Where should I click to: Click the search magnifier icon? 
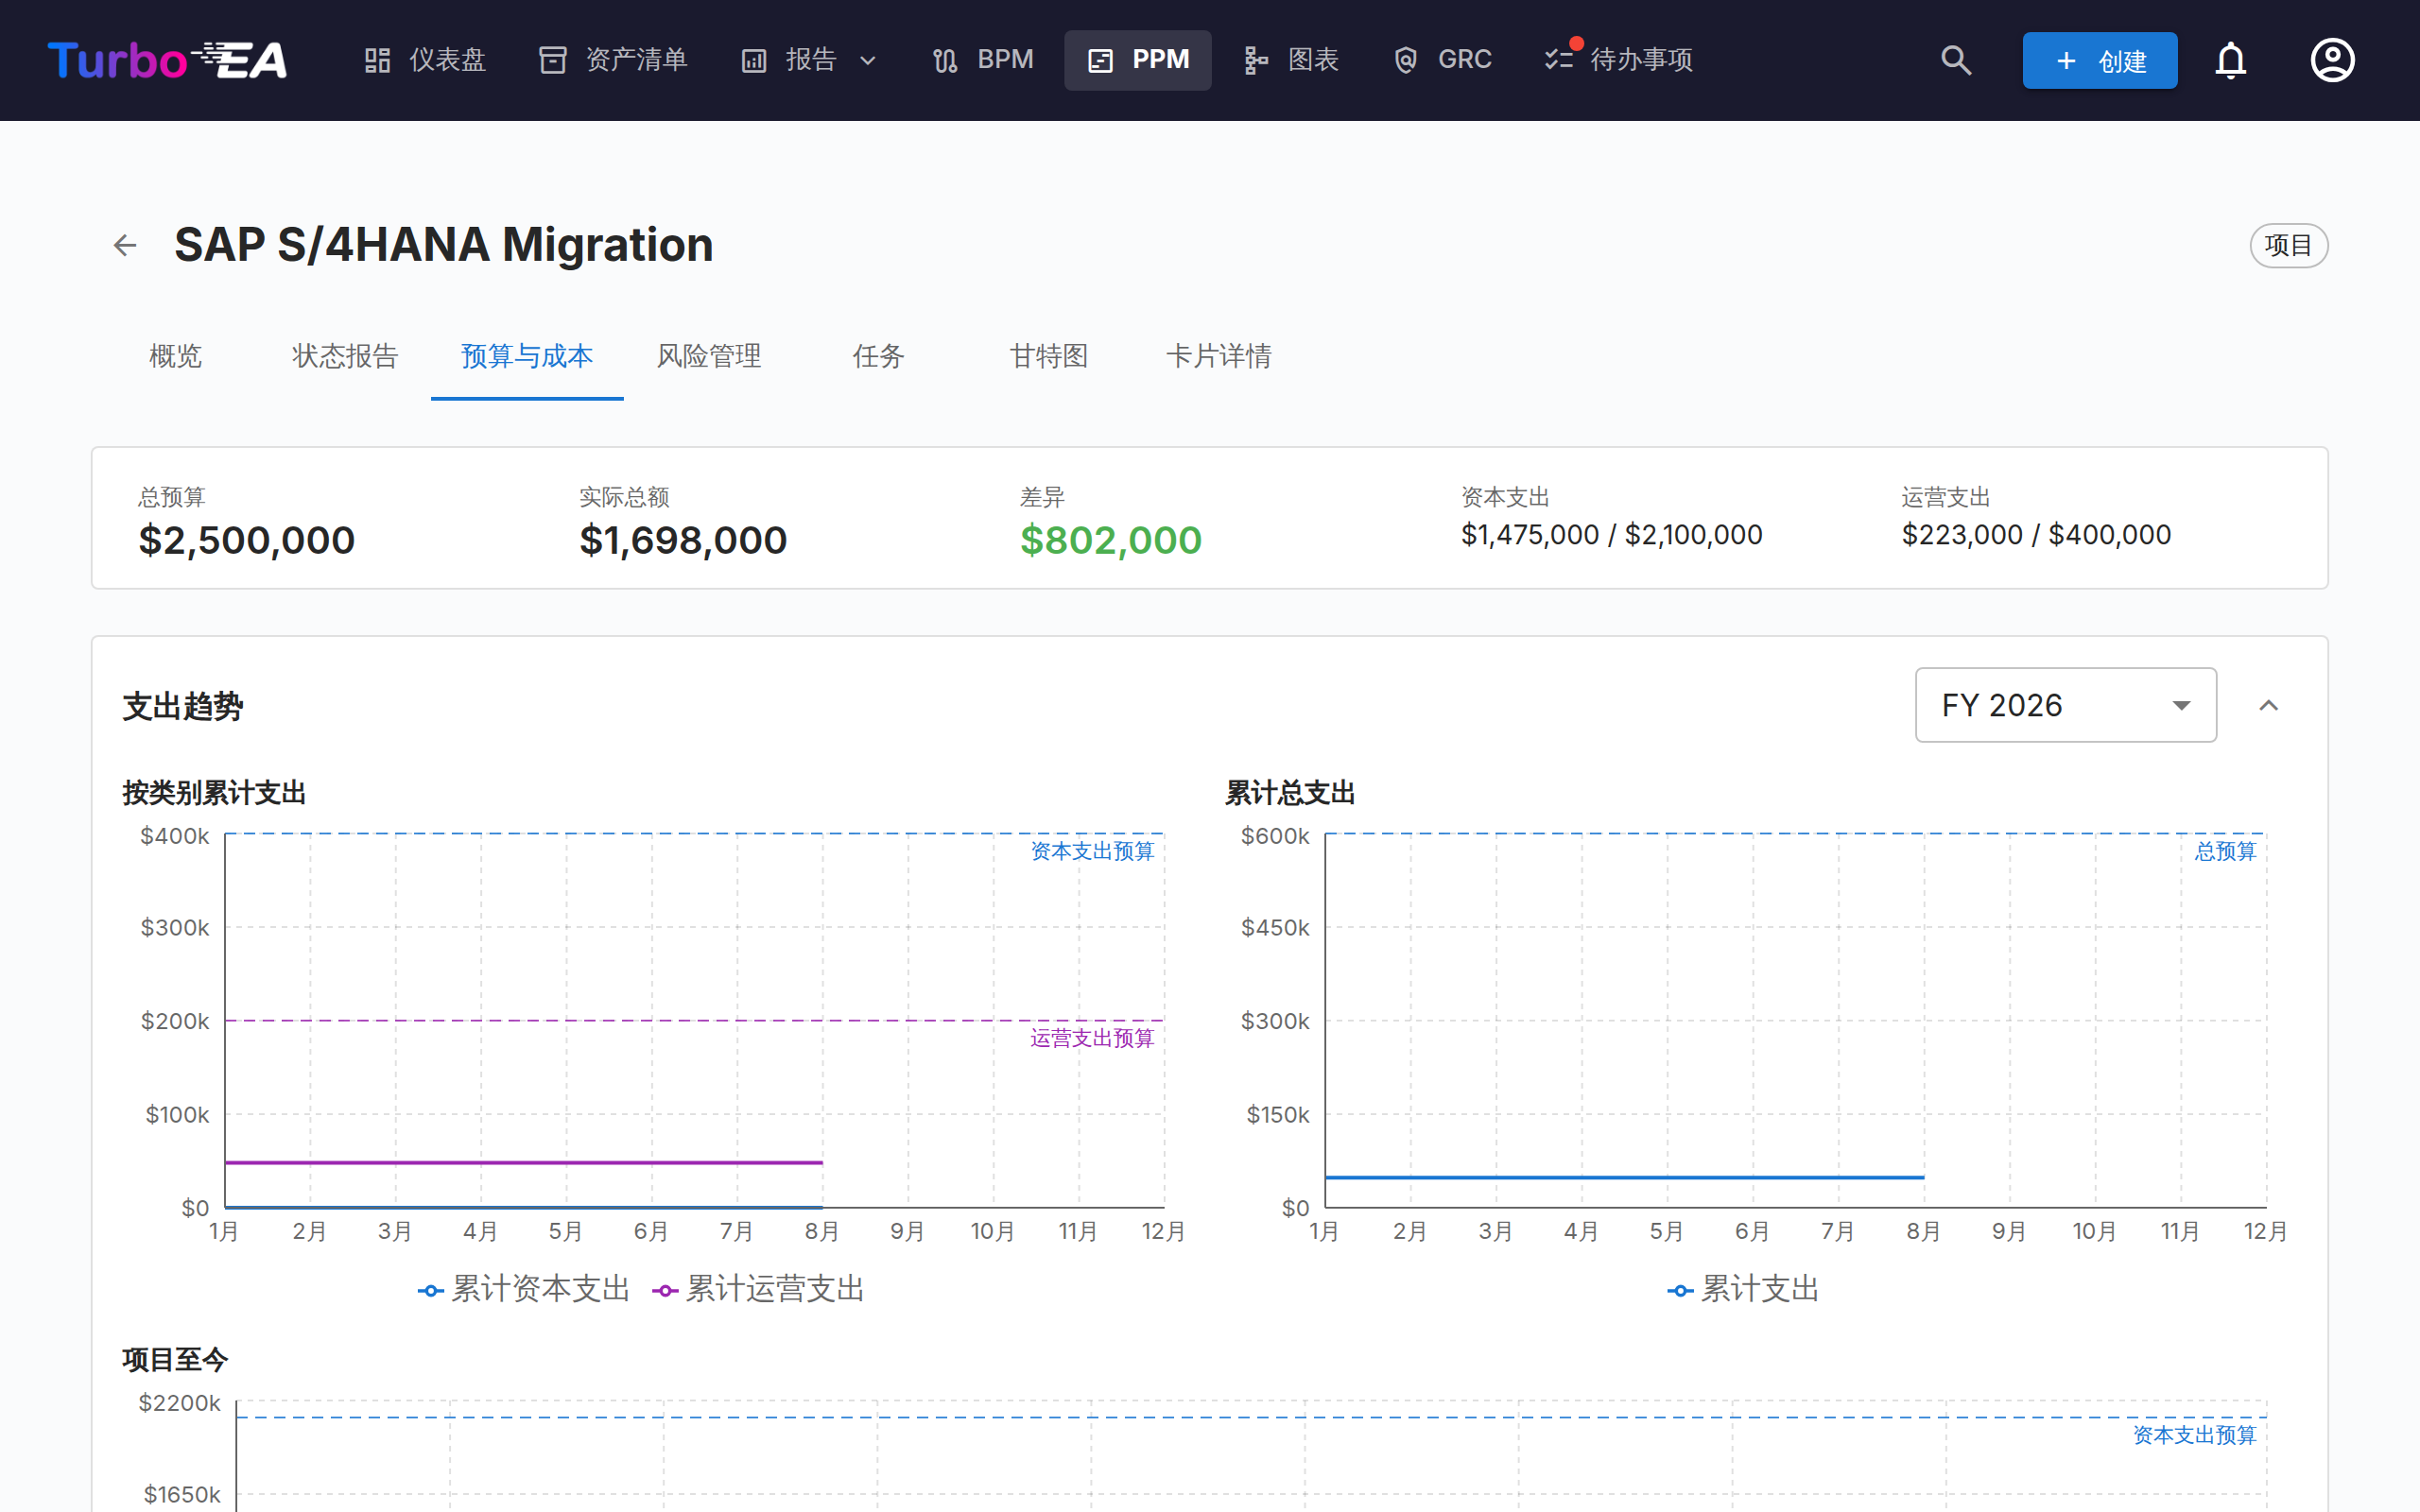(1956, 60)
